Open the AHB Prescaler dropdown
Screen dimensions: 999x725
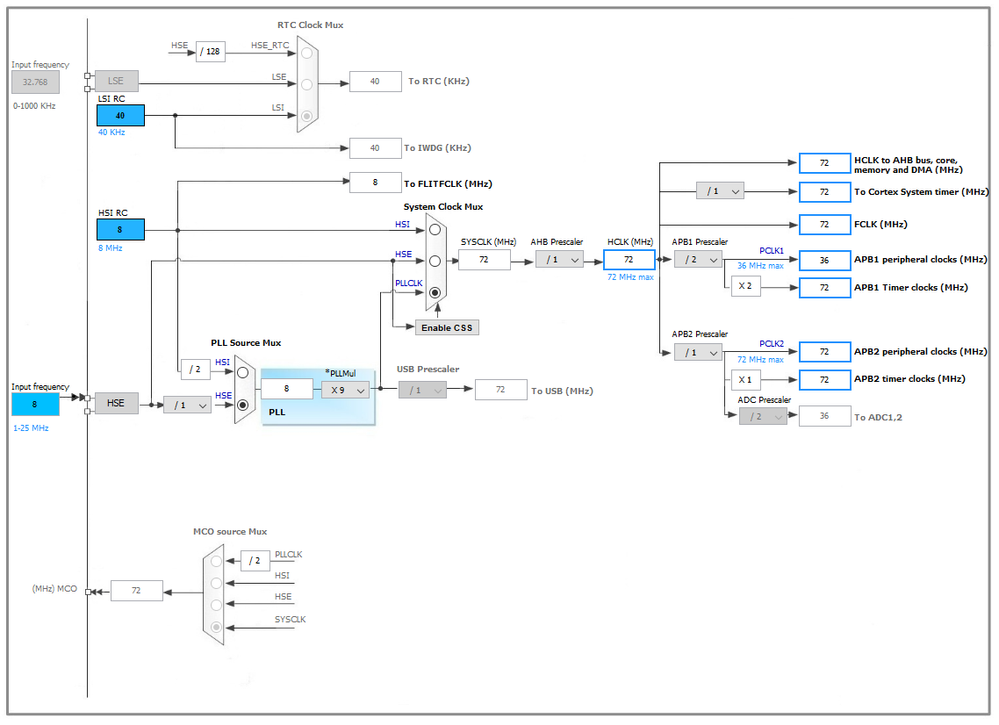(559, 260)
